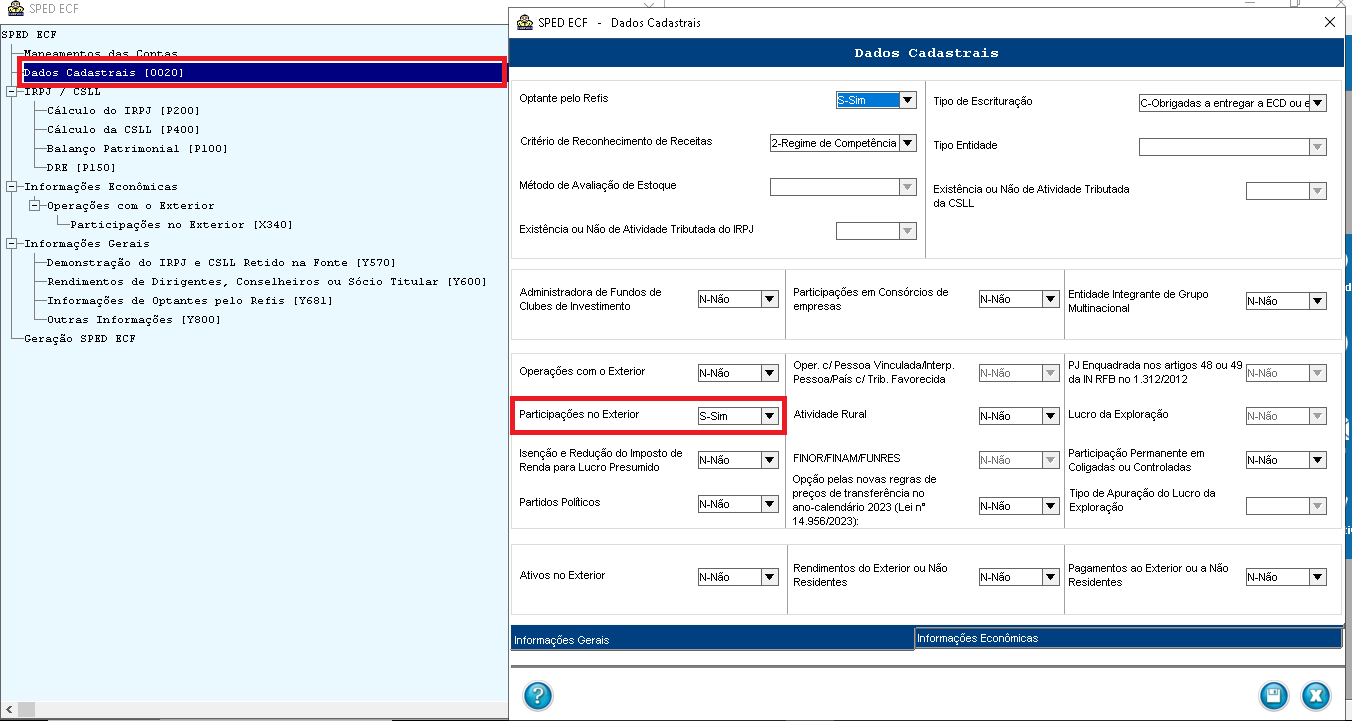
Task: Close the Dados Cadastrais dialog window
Action: [x=1329, y=22]
